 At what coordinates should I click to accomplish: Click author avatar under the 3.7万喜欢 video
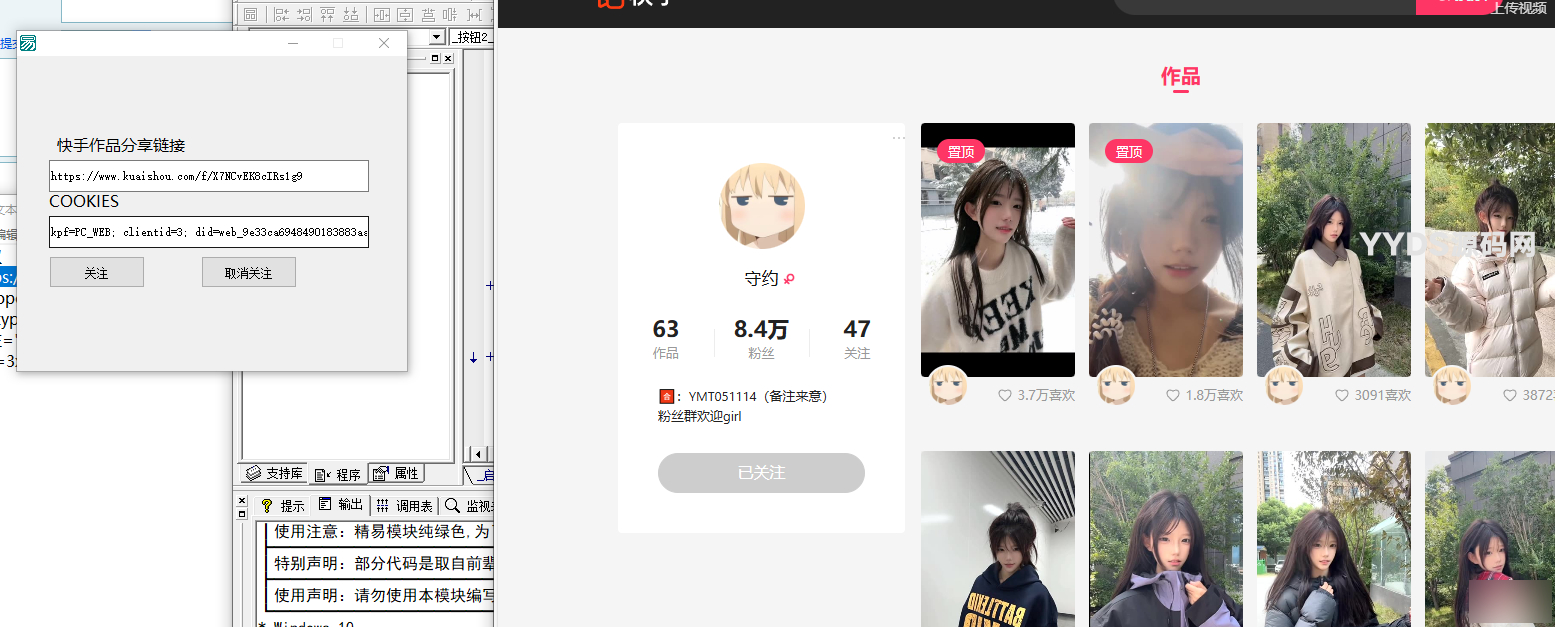pos(948,385)
